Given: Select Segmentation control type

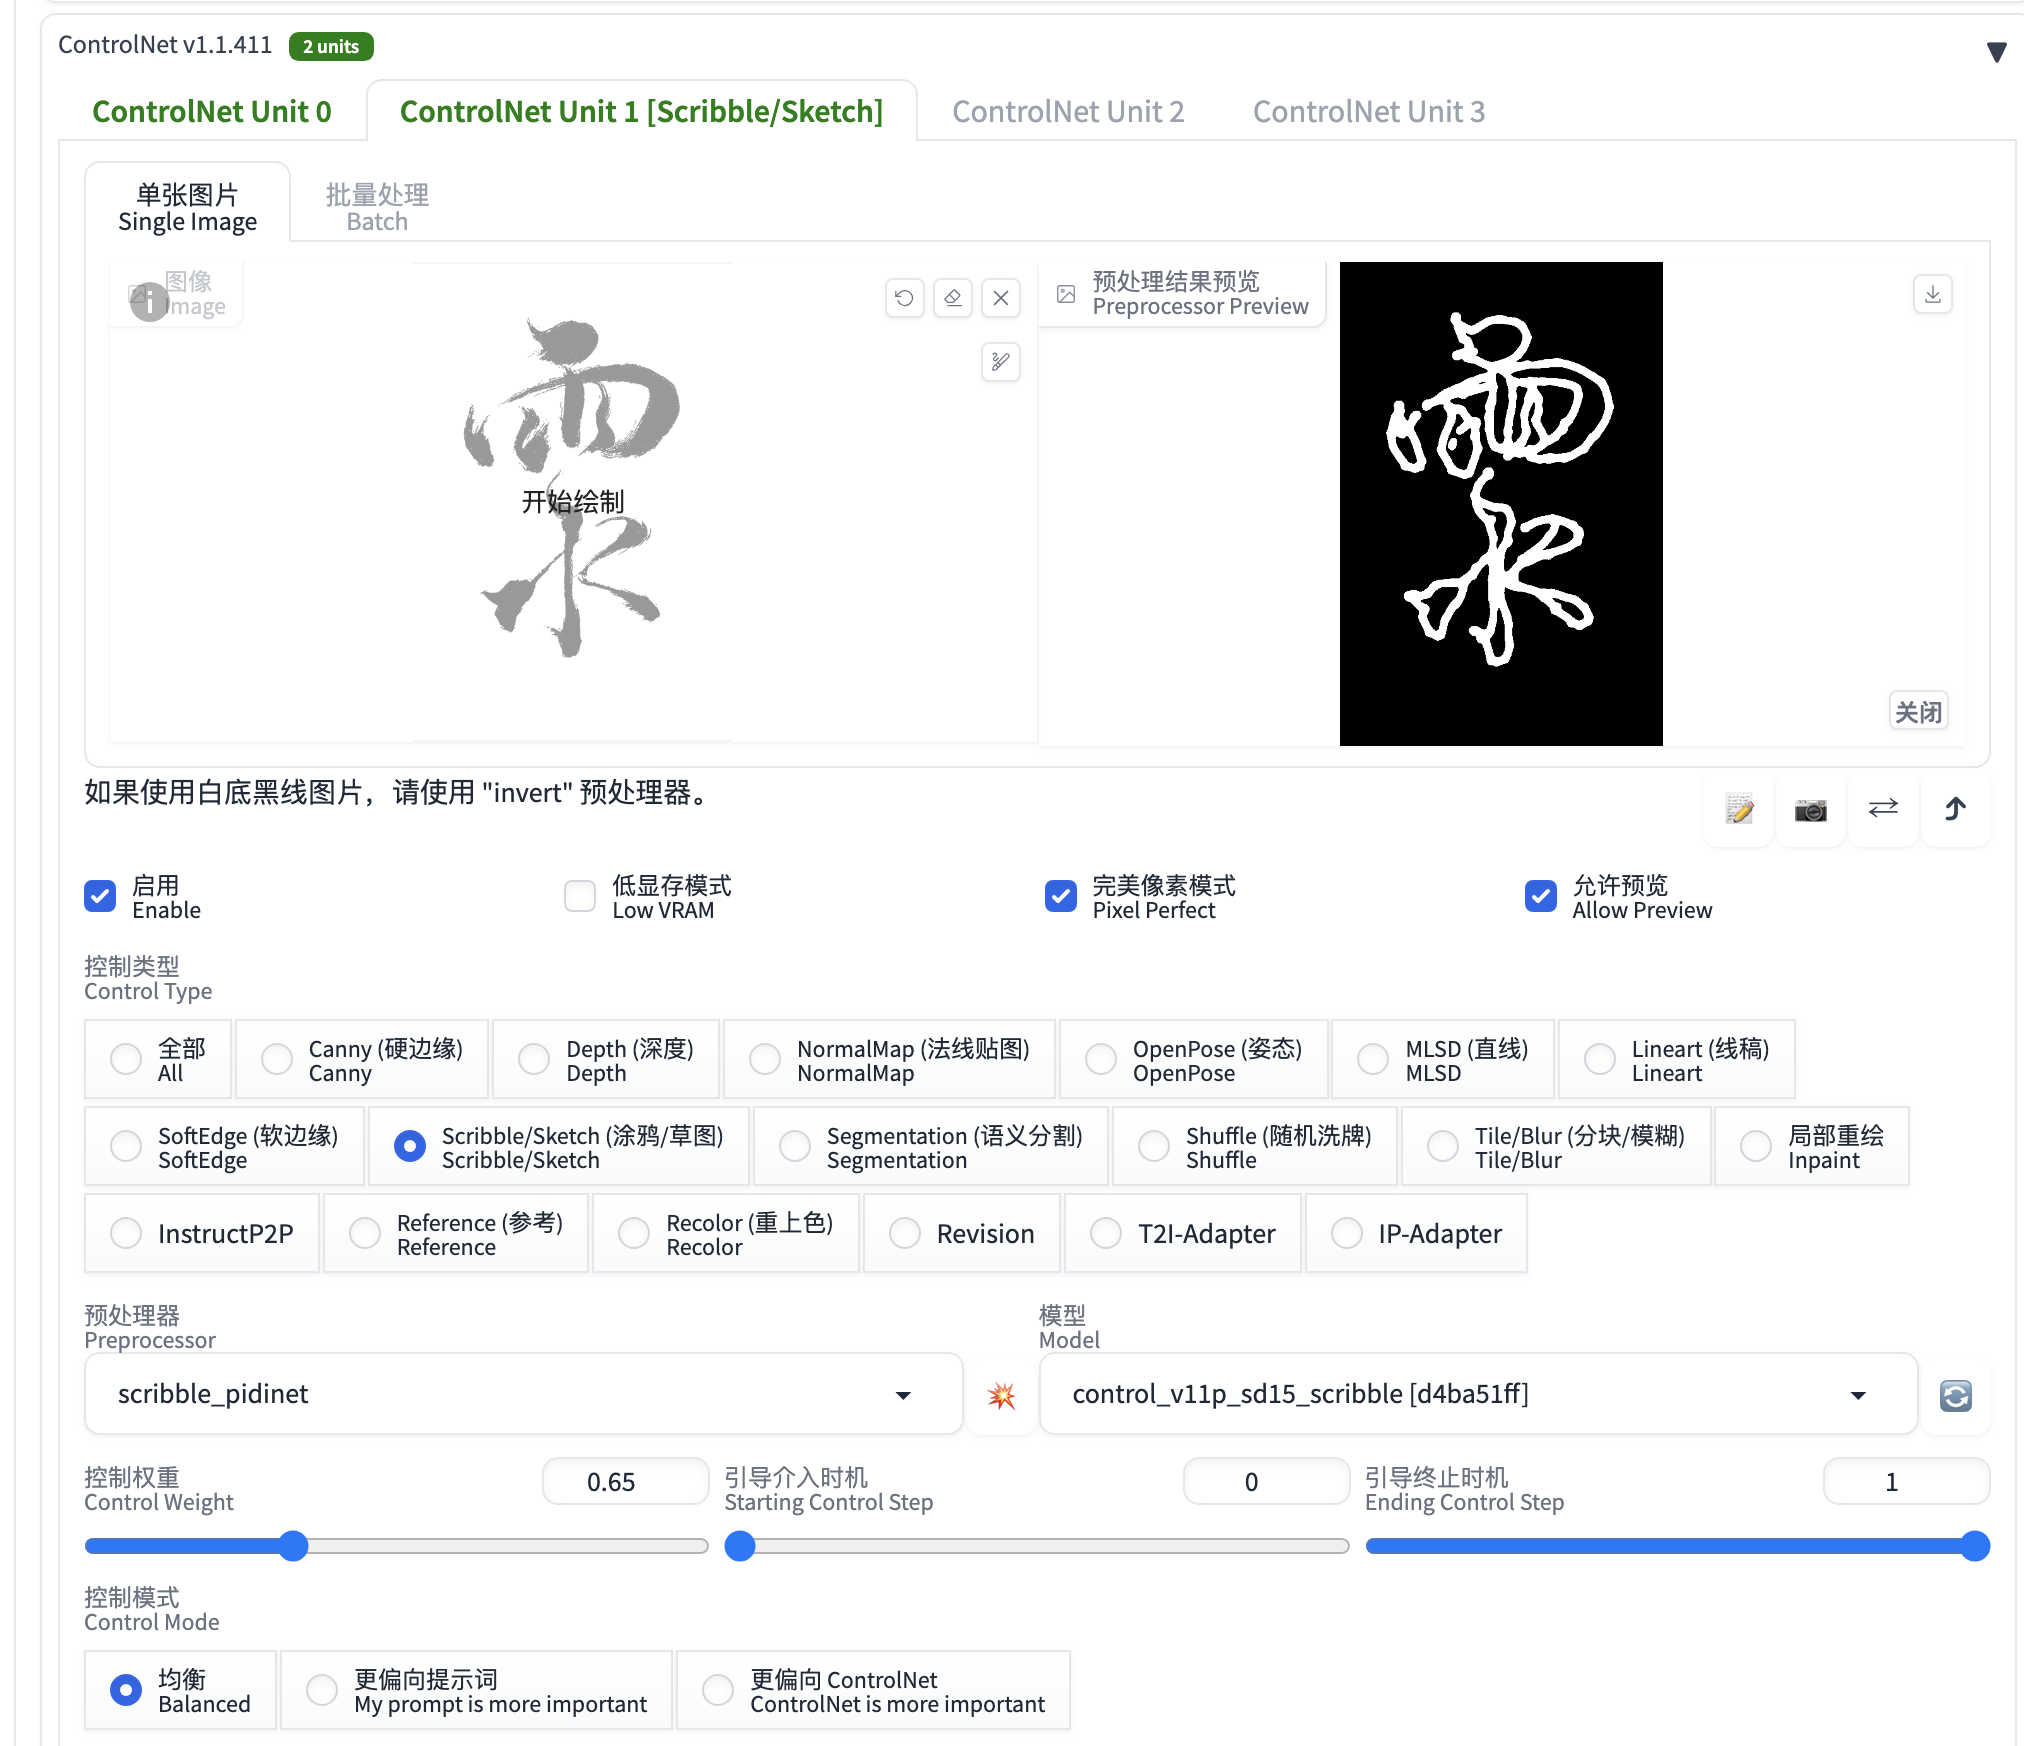Looking at the screenshot, I should [931, 1147].
